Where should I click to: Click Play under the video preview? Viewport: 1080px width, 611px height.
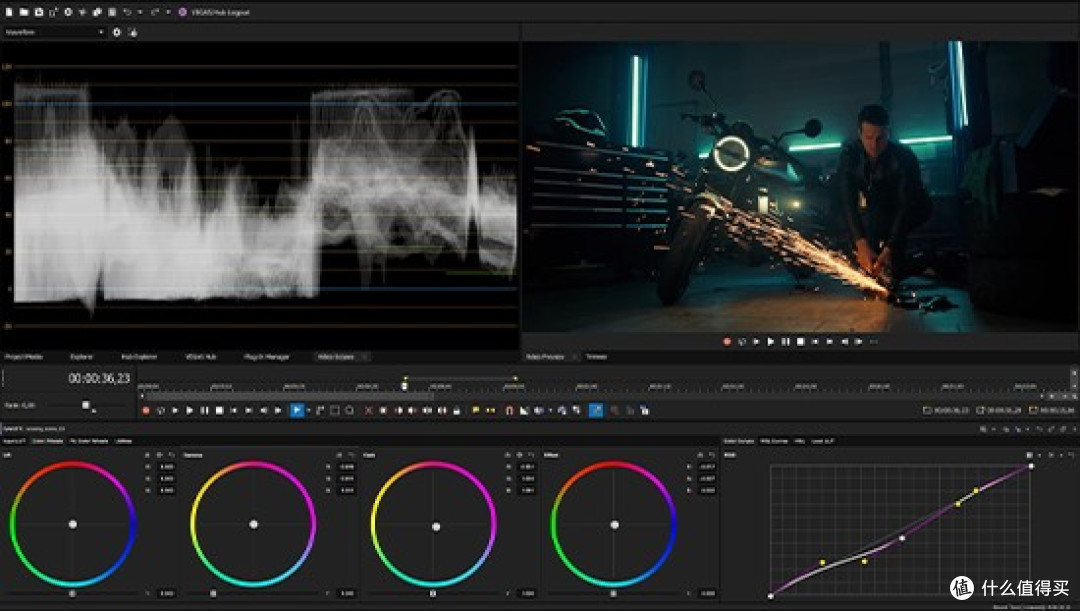[771, 342]
